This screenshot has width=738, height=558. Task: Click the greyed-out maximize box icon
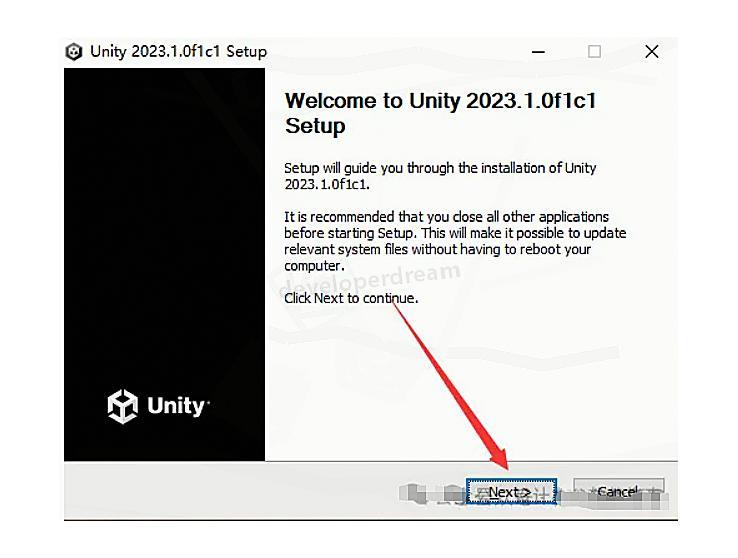(594, 51)
